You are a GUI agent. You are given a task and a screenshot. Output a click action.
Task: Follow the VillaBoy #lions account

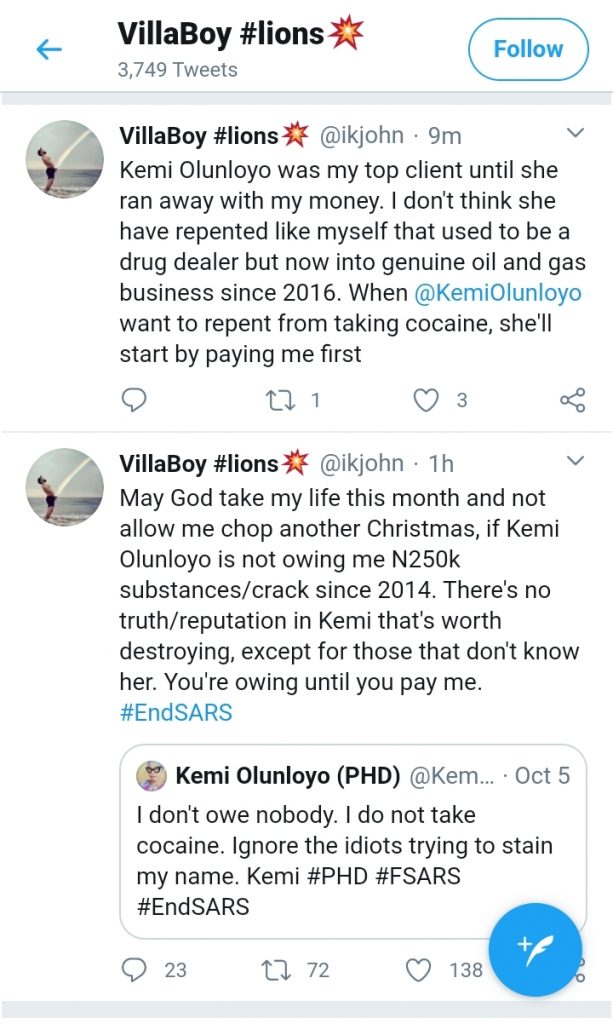point(527,49)
